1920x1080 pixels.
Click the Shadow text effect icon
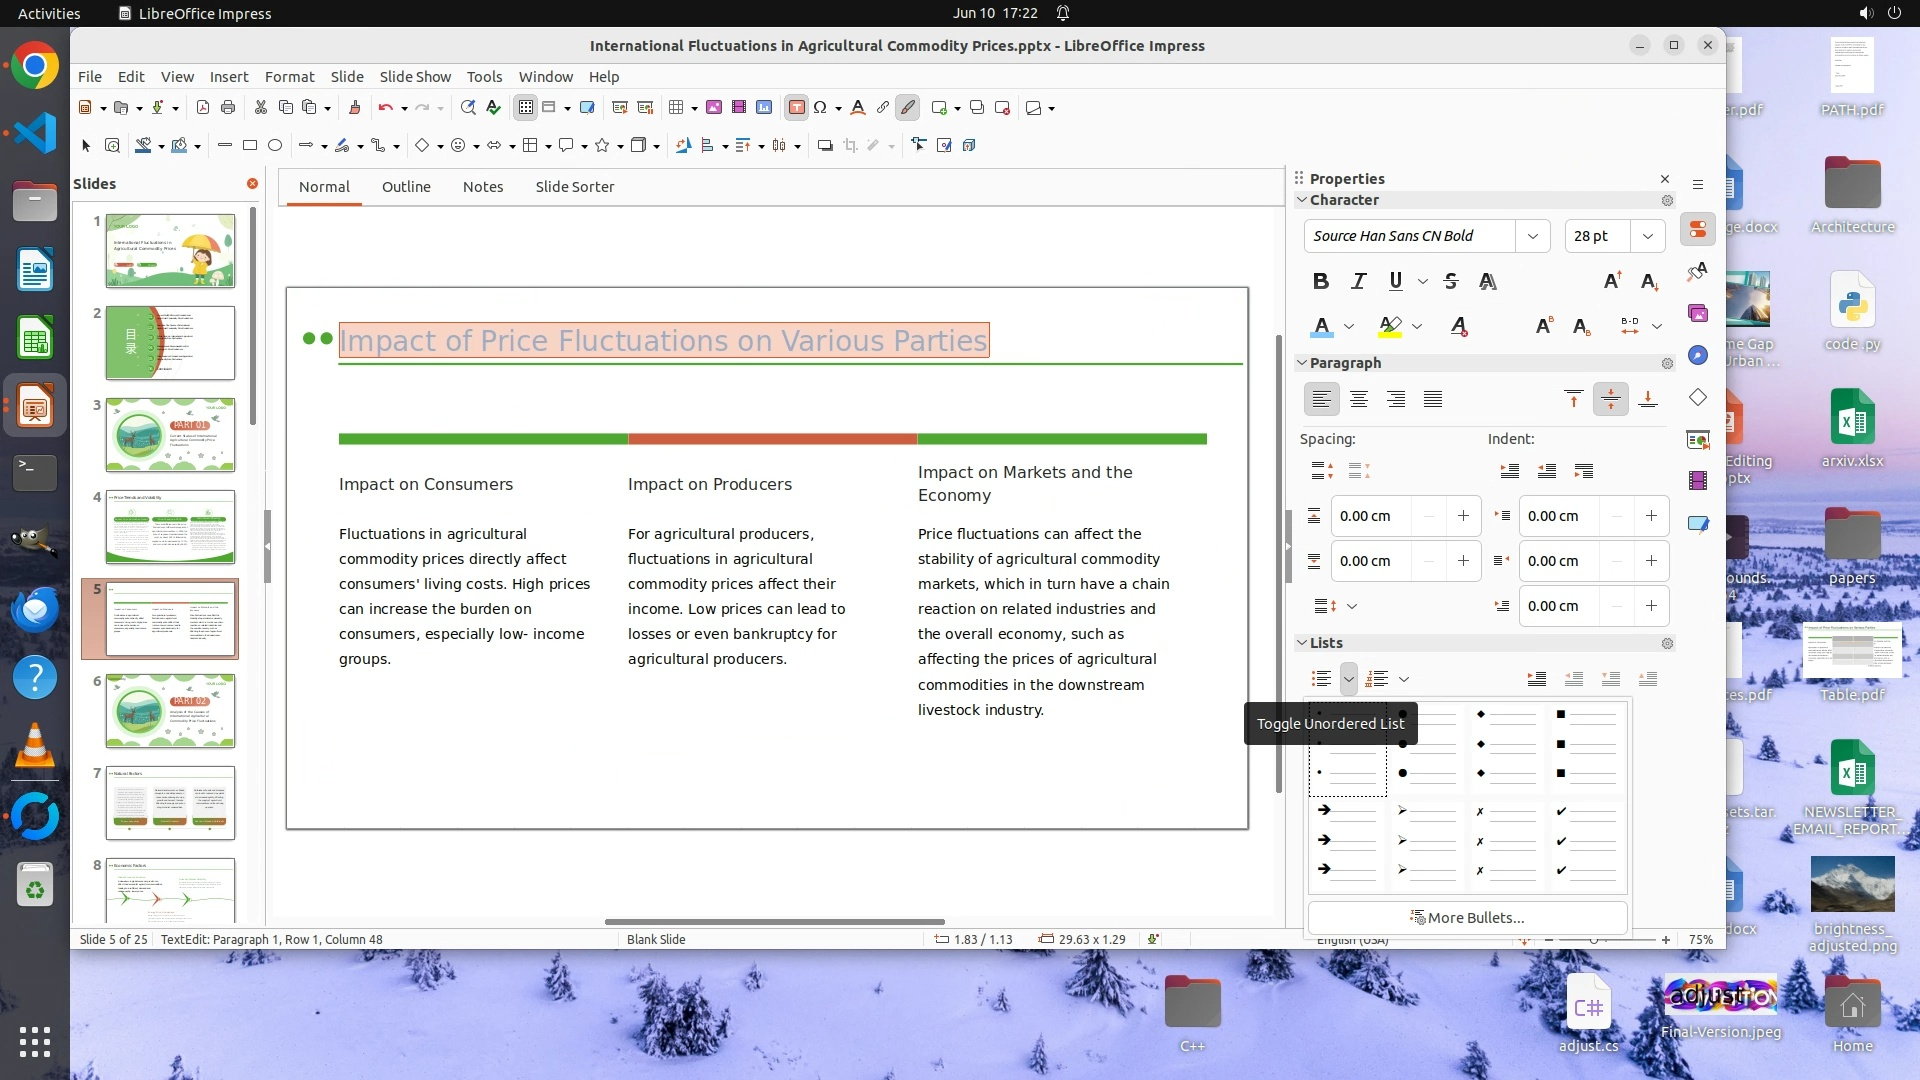(1488, 281)
